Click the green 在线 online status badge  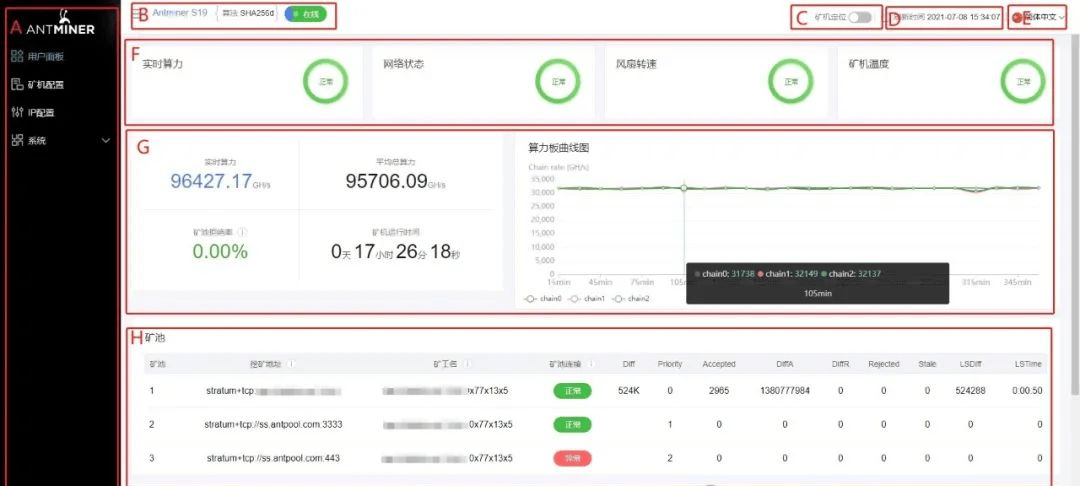click(x=305, y=14)
